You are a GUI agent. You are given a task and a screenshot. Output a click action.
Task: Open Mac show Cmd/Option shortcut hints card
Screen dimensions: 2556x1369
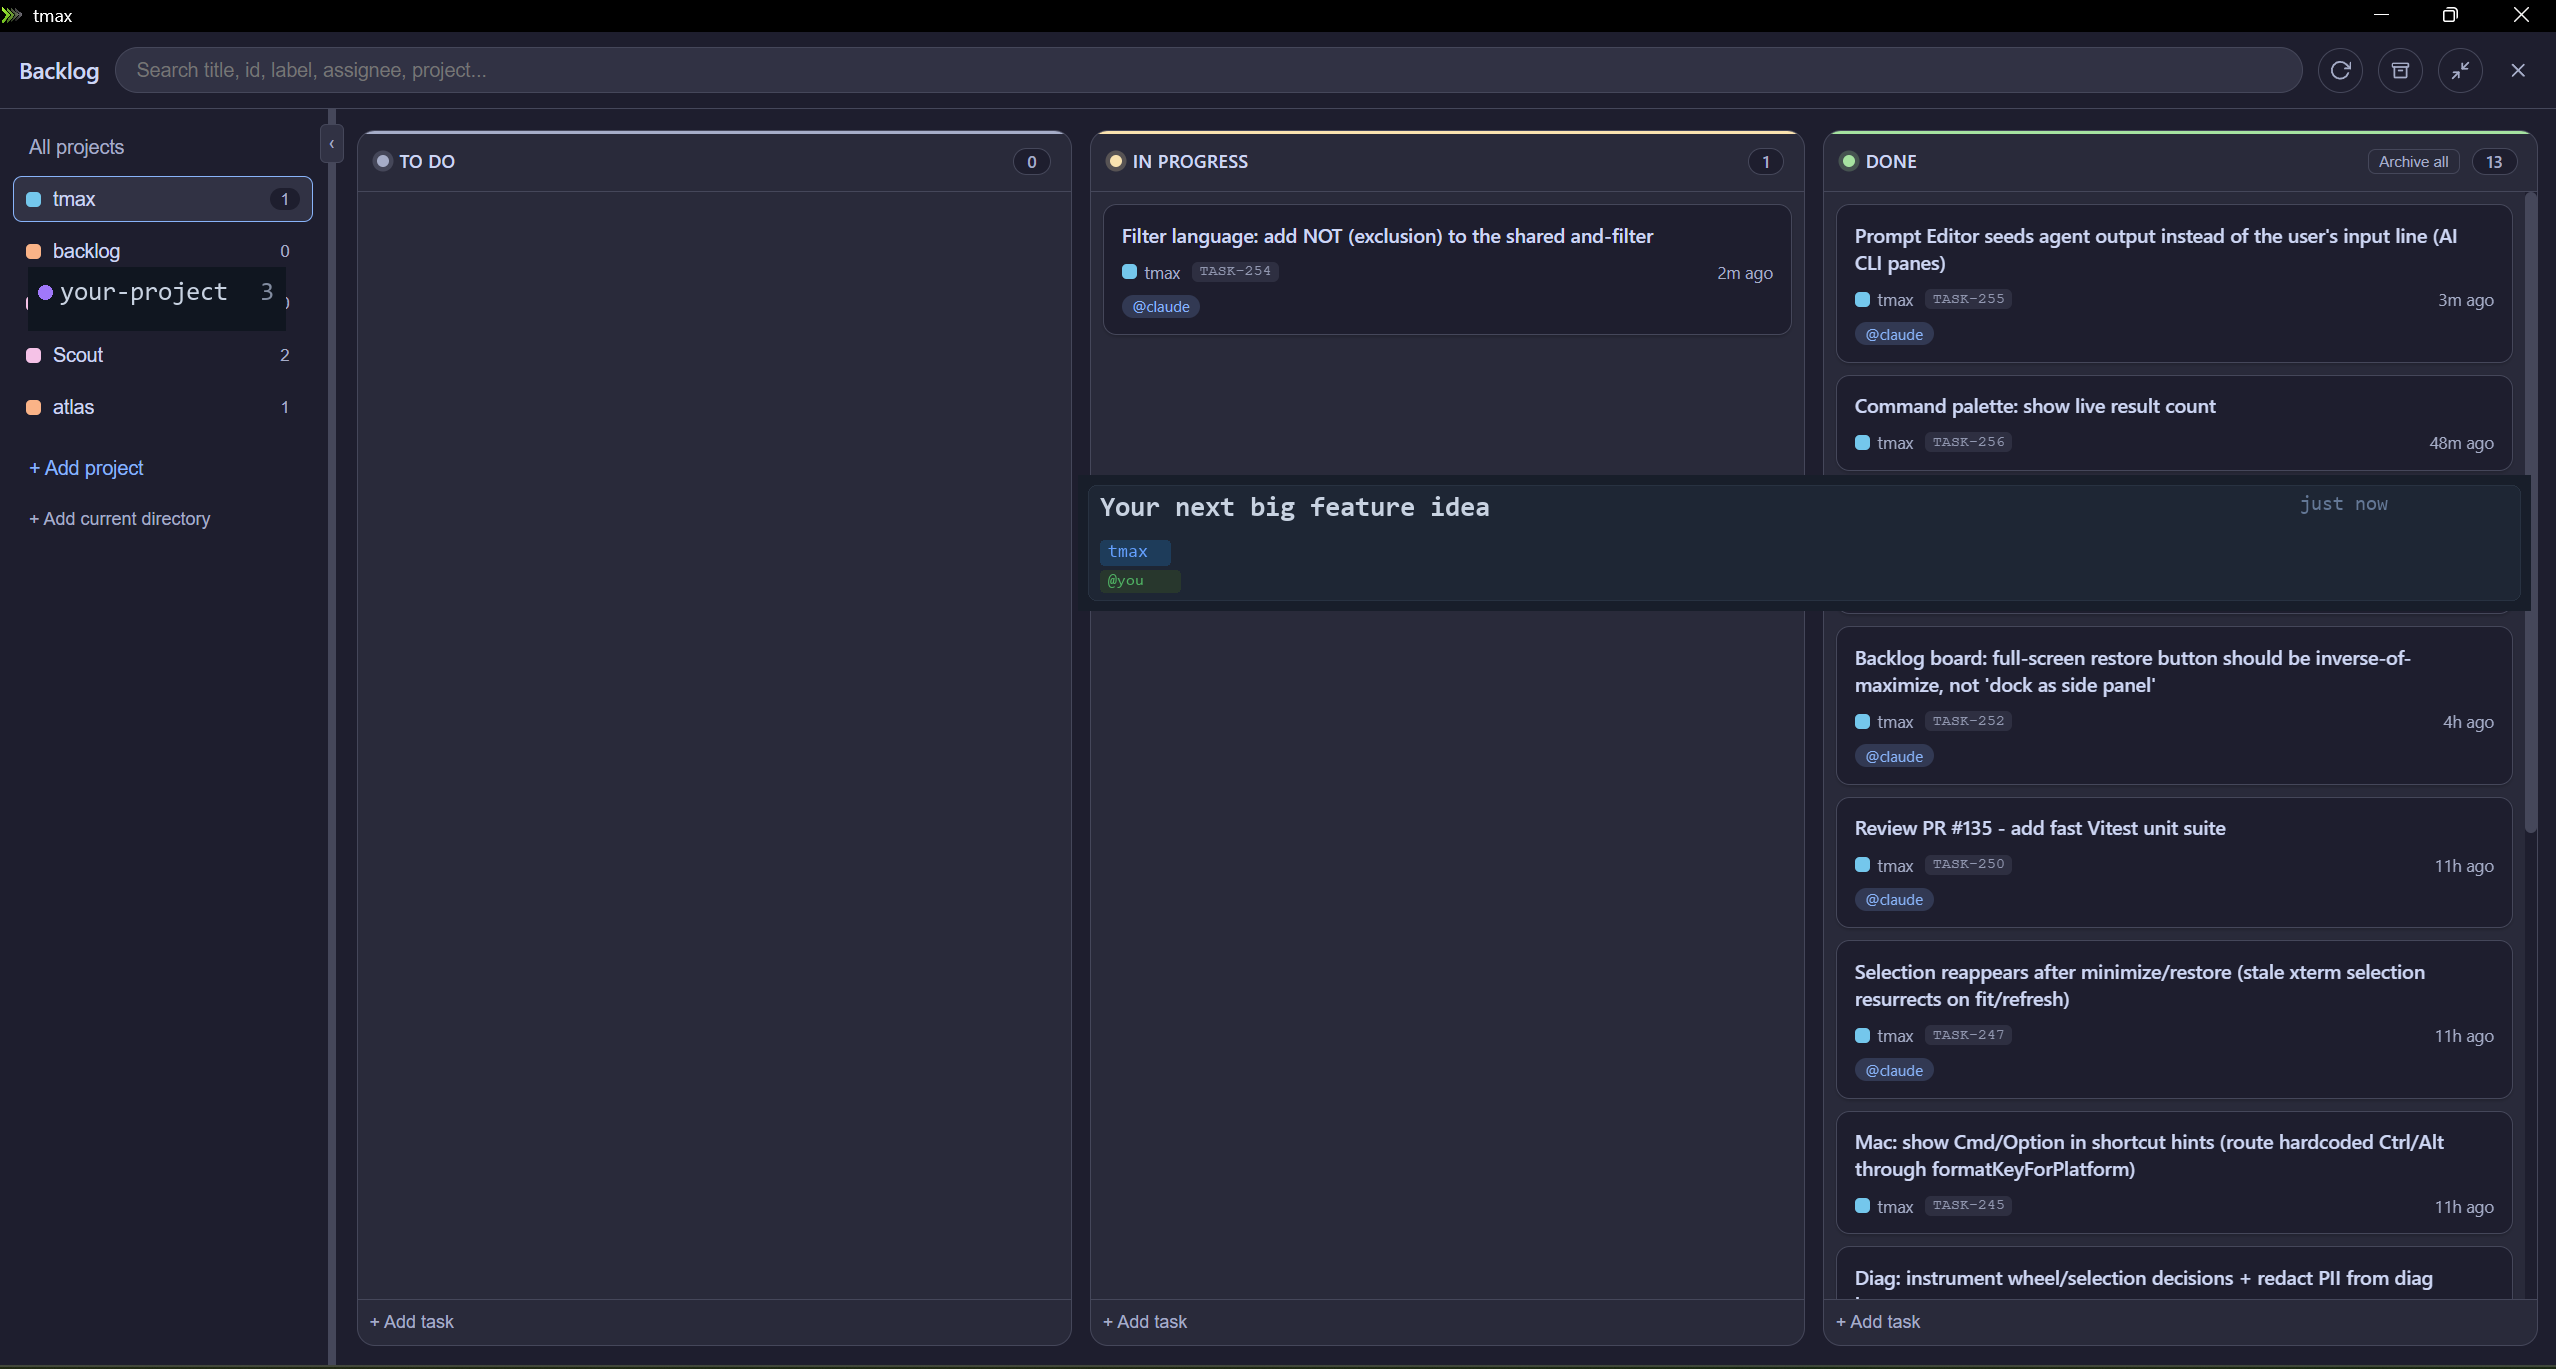(2174, 1172)
